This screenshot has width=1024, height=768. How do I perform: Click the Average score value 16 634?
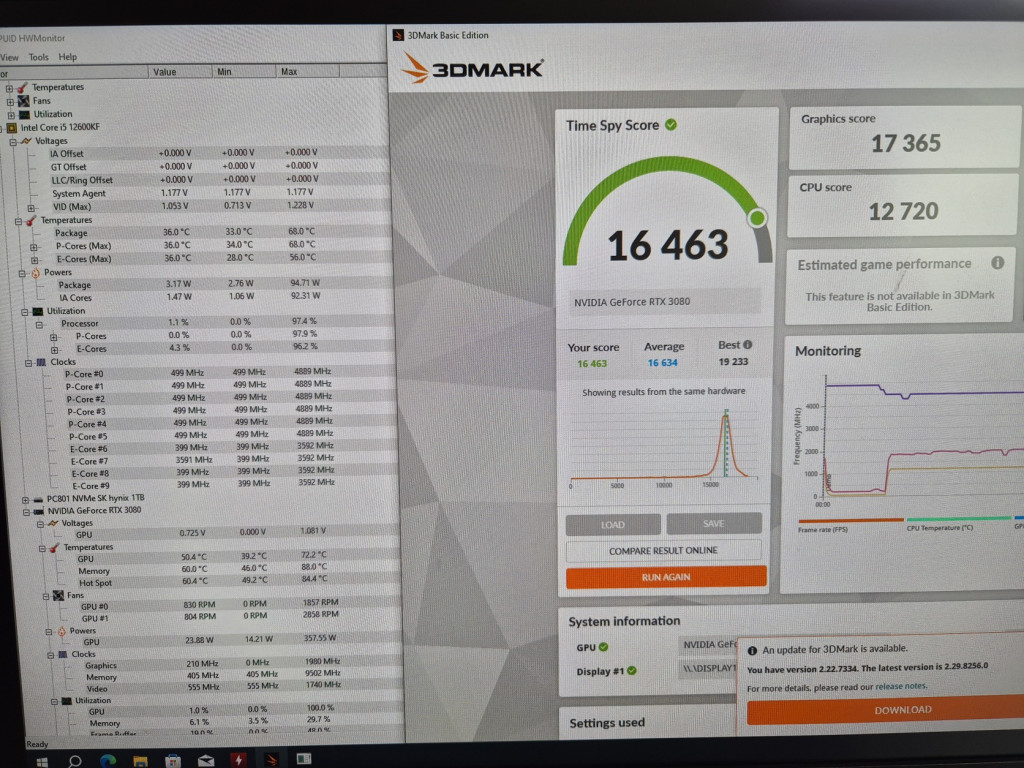662,363
